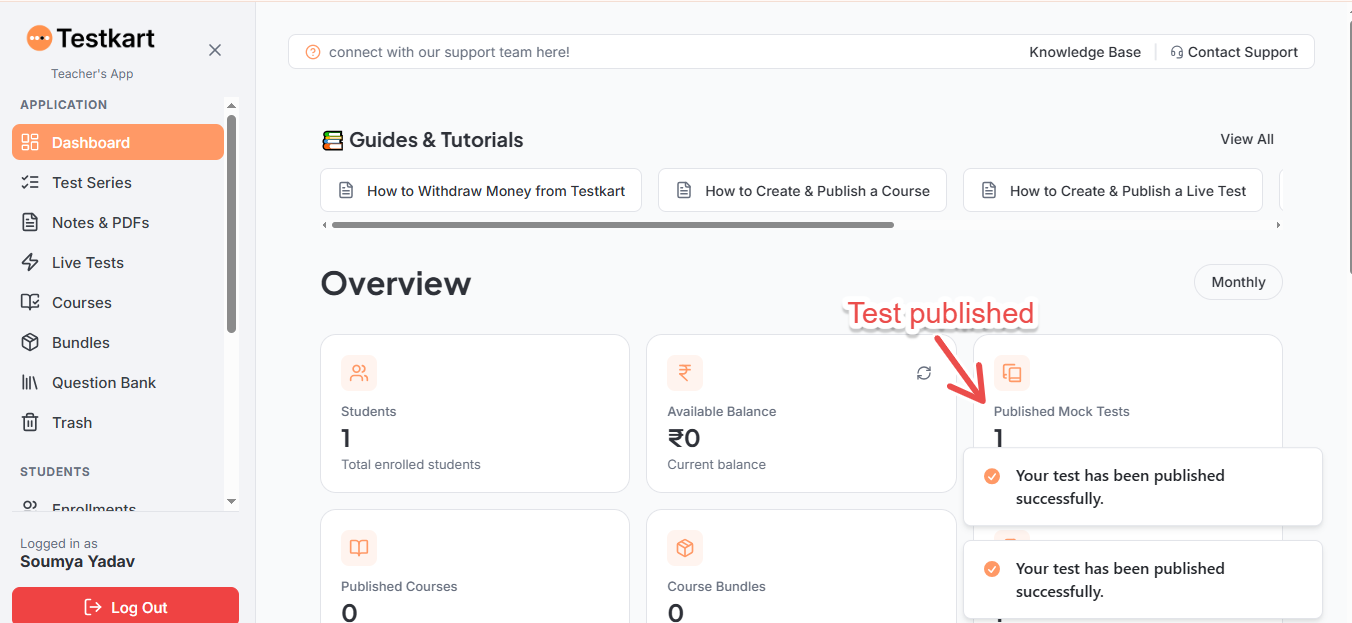Screen dimensions: 1352x623
Task: Click the 'Soumya Yadav' user name
Action: click(77, 561)
